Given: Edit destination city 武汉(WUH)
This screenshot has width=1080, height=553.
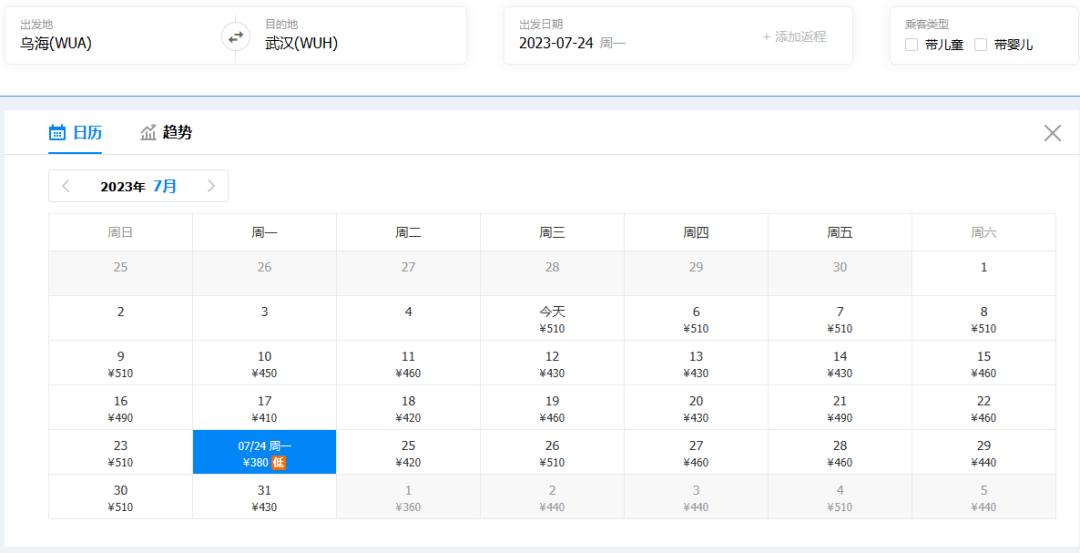Looking at the screenshot, I should tap(302, 43).
